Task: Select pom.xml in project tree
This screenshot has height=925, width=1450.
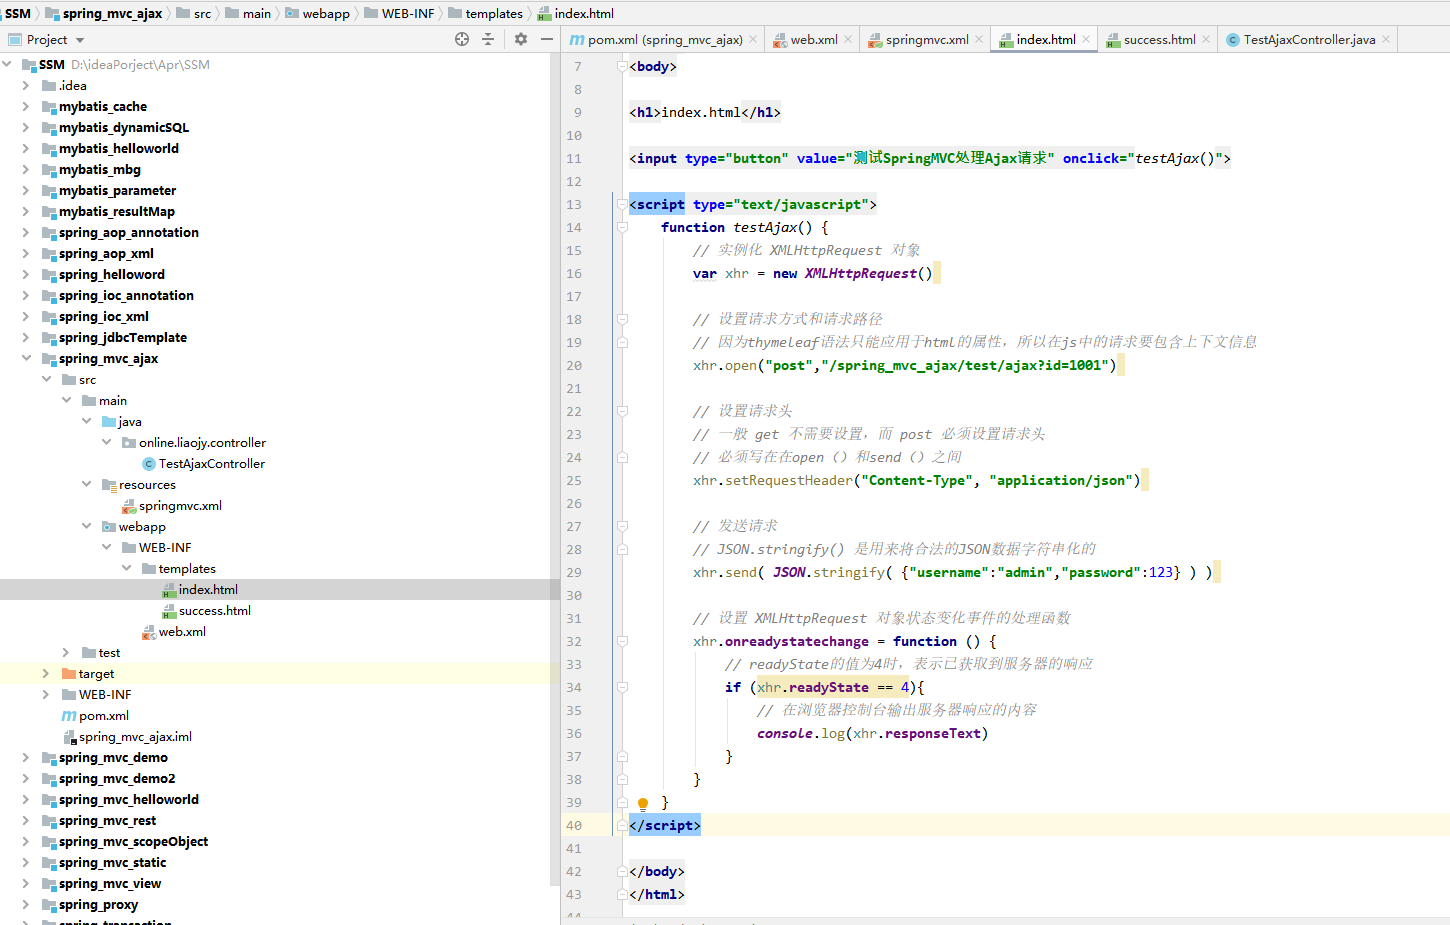Action: [x=95, y=715]
